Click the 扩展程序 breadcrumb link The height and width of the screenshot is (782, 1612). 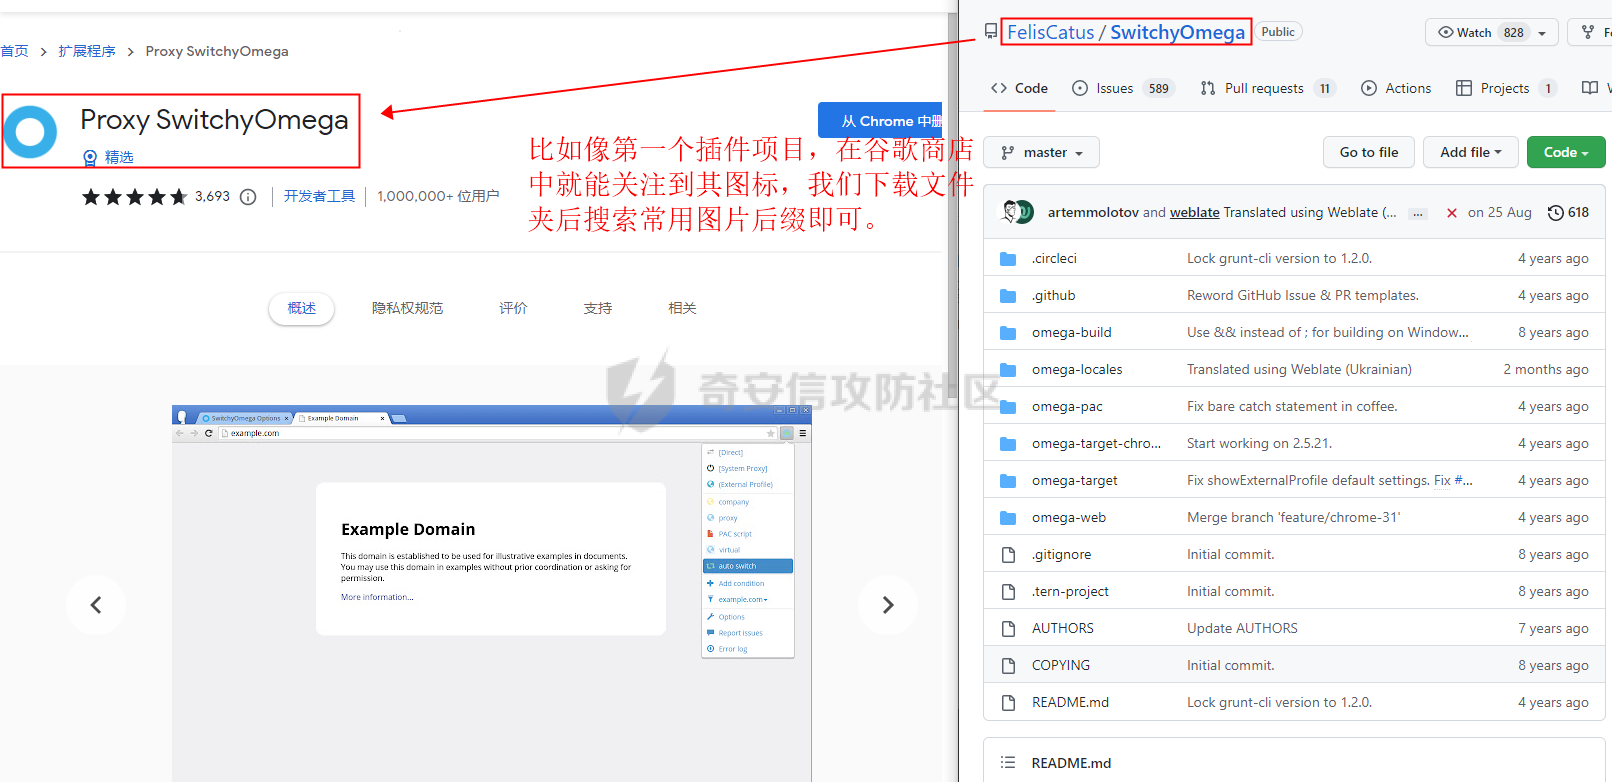(87, 51)
